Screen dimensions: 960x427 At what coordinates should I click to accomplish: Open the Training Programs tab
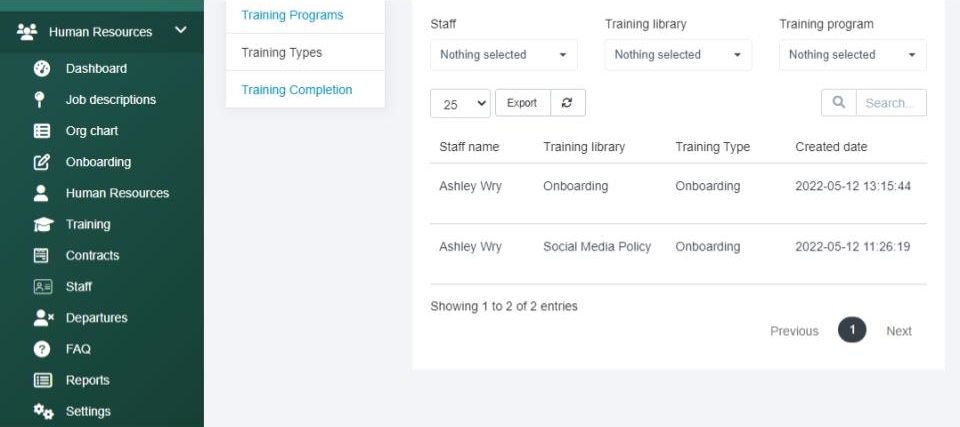point(292,15)
